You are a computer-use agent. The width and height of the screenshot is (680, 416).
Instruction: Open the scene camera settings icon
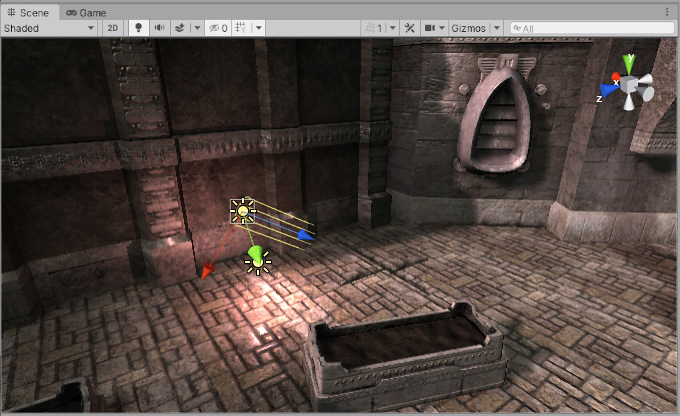pyautogui.click(x=431, y=28)
